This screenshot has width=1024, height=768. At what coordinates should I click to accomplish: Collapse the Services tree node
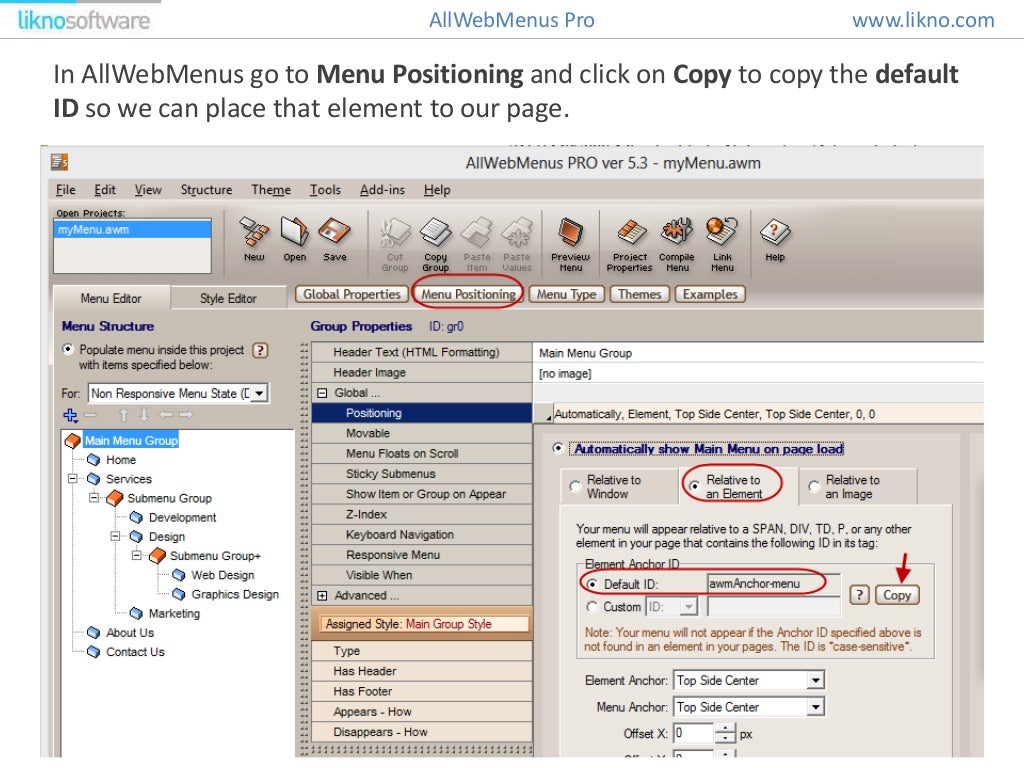tap(72, 479)
